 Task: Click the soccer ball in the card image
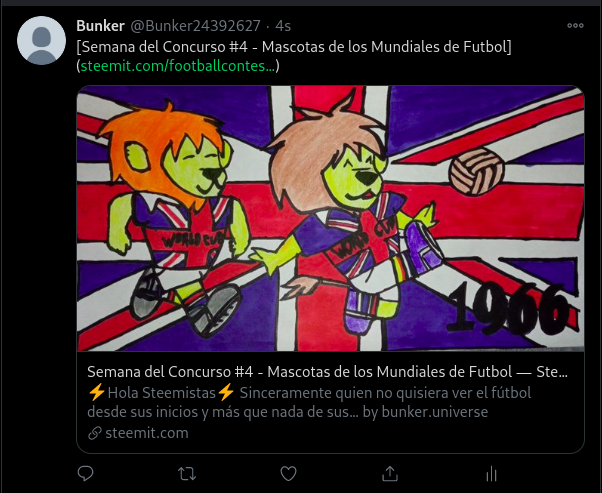[476, 171]
